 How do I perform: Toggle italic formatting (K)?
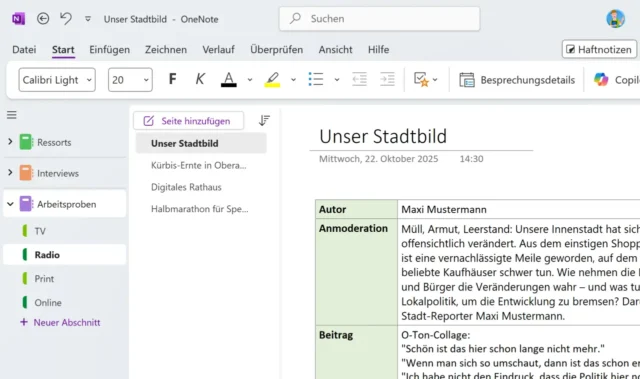point(200,79)
